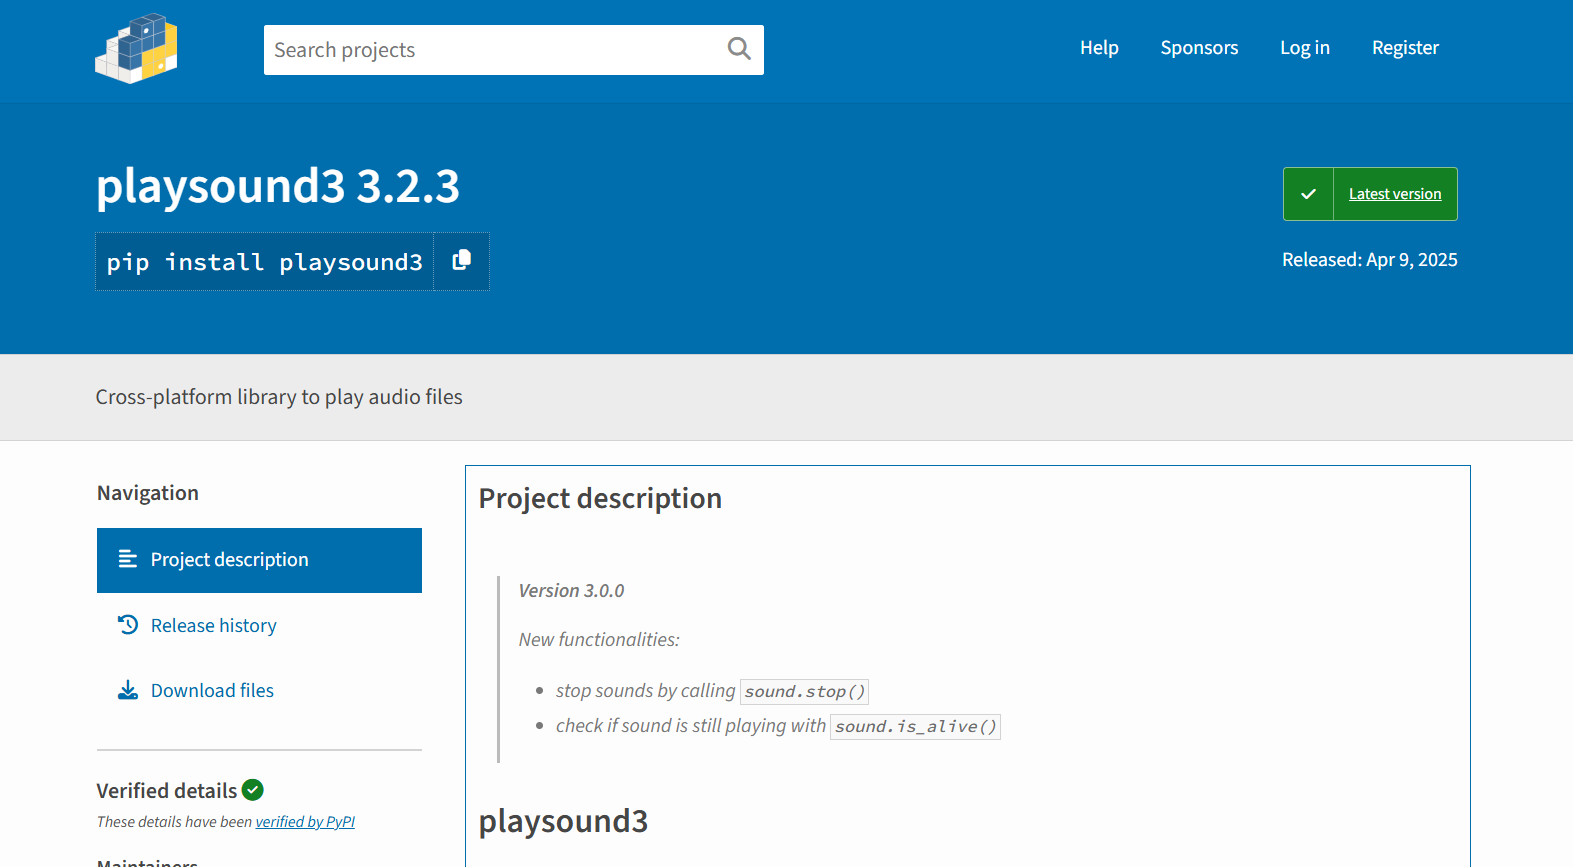
Task: Go to Log in
Action: click(x=1304, y=48)
